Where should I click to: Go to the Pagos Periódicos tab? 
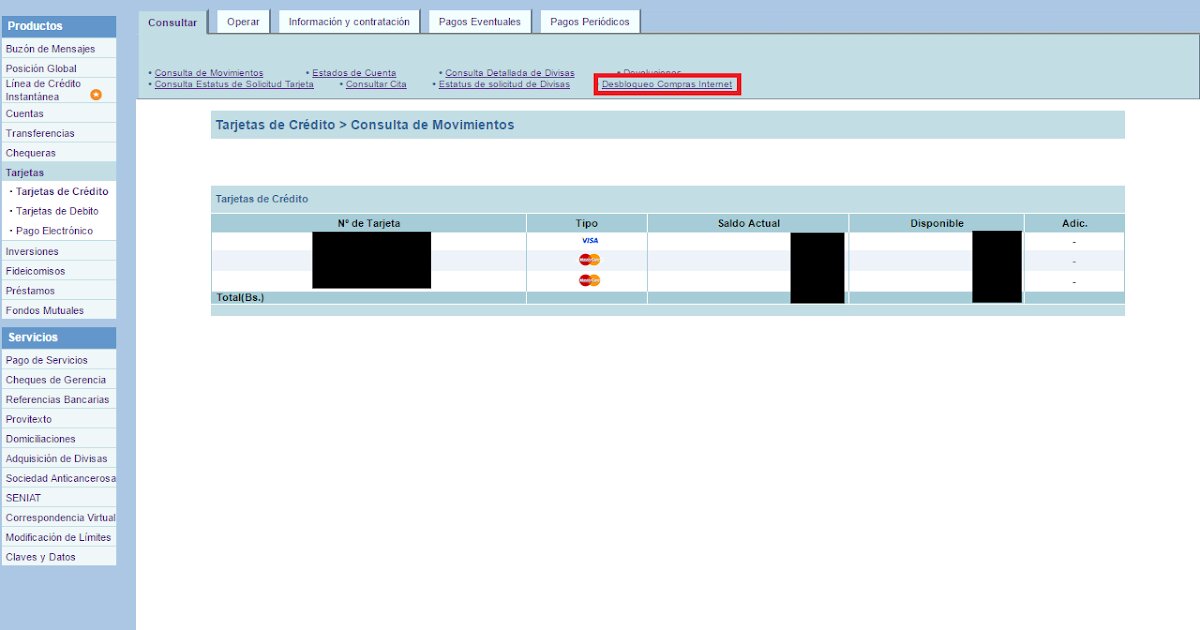590,22
